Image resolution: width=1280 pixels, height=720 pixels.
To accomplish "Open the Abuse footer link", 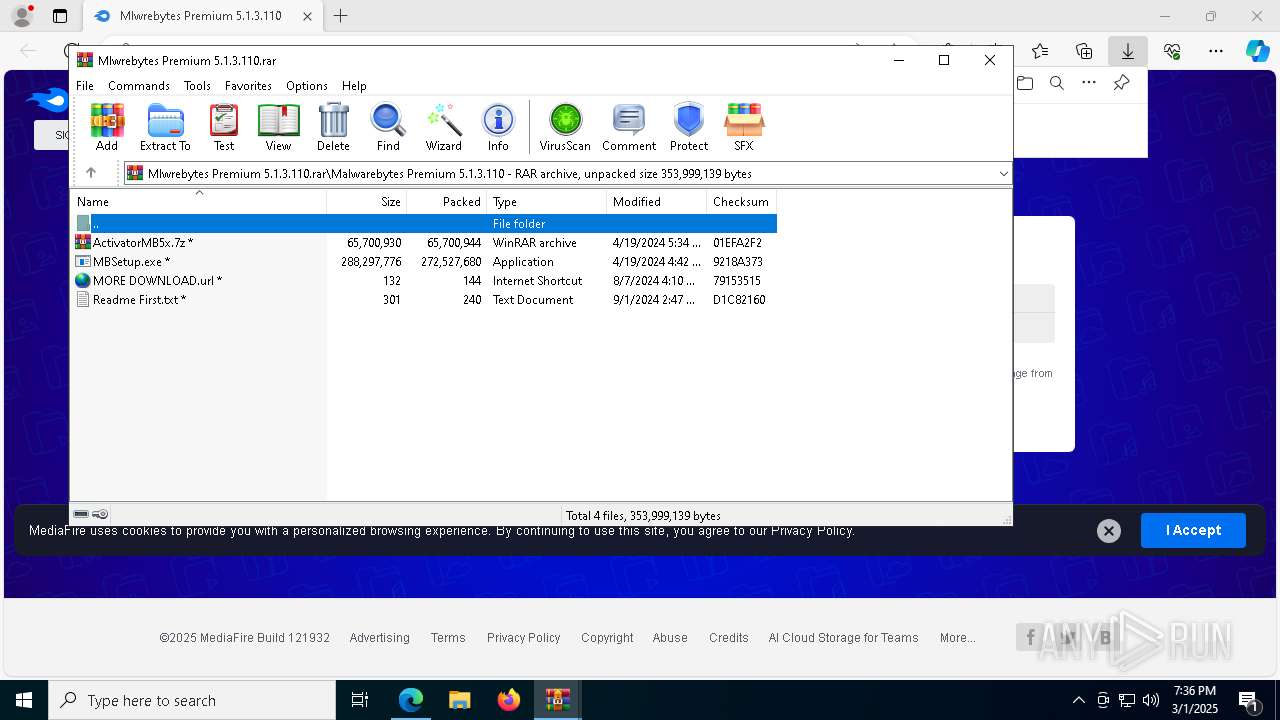I will 670,638.
